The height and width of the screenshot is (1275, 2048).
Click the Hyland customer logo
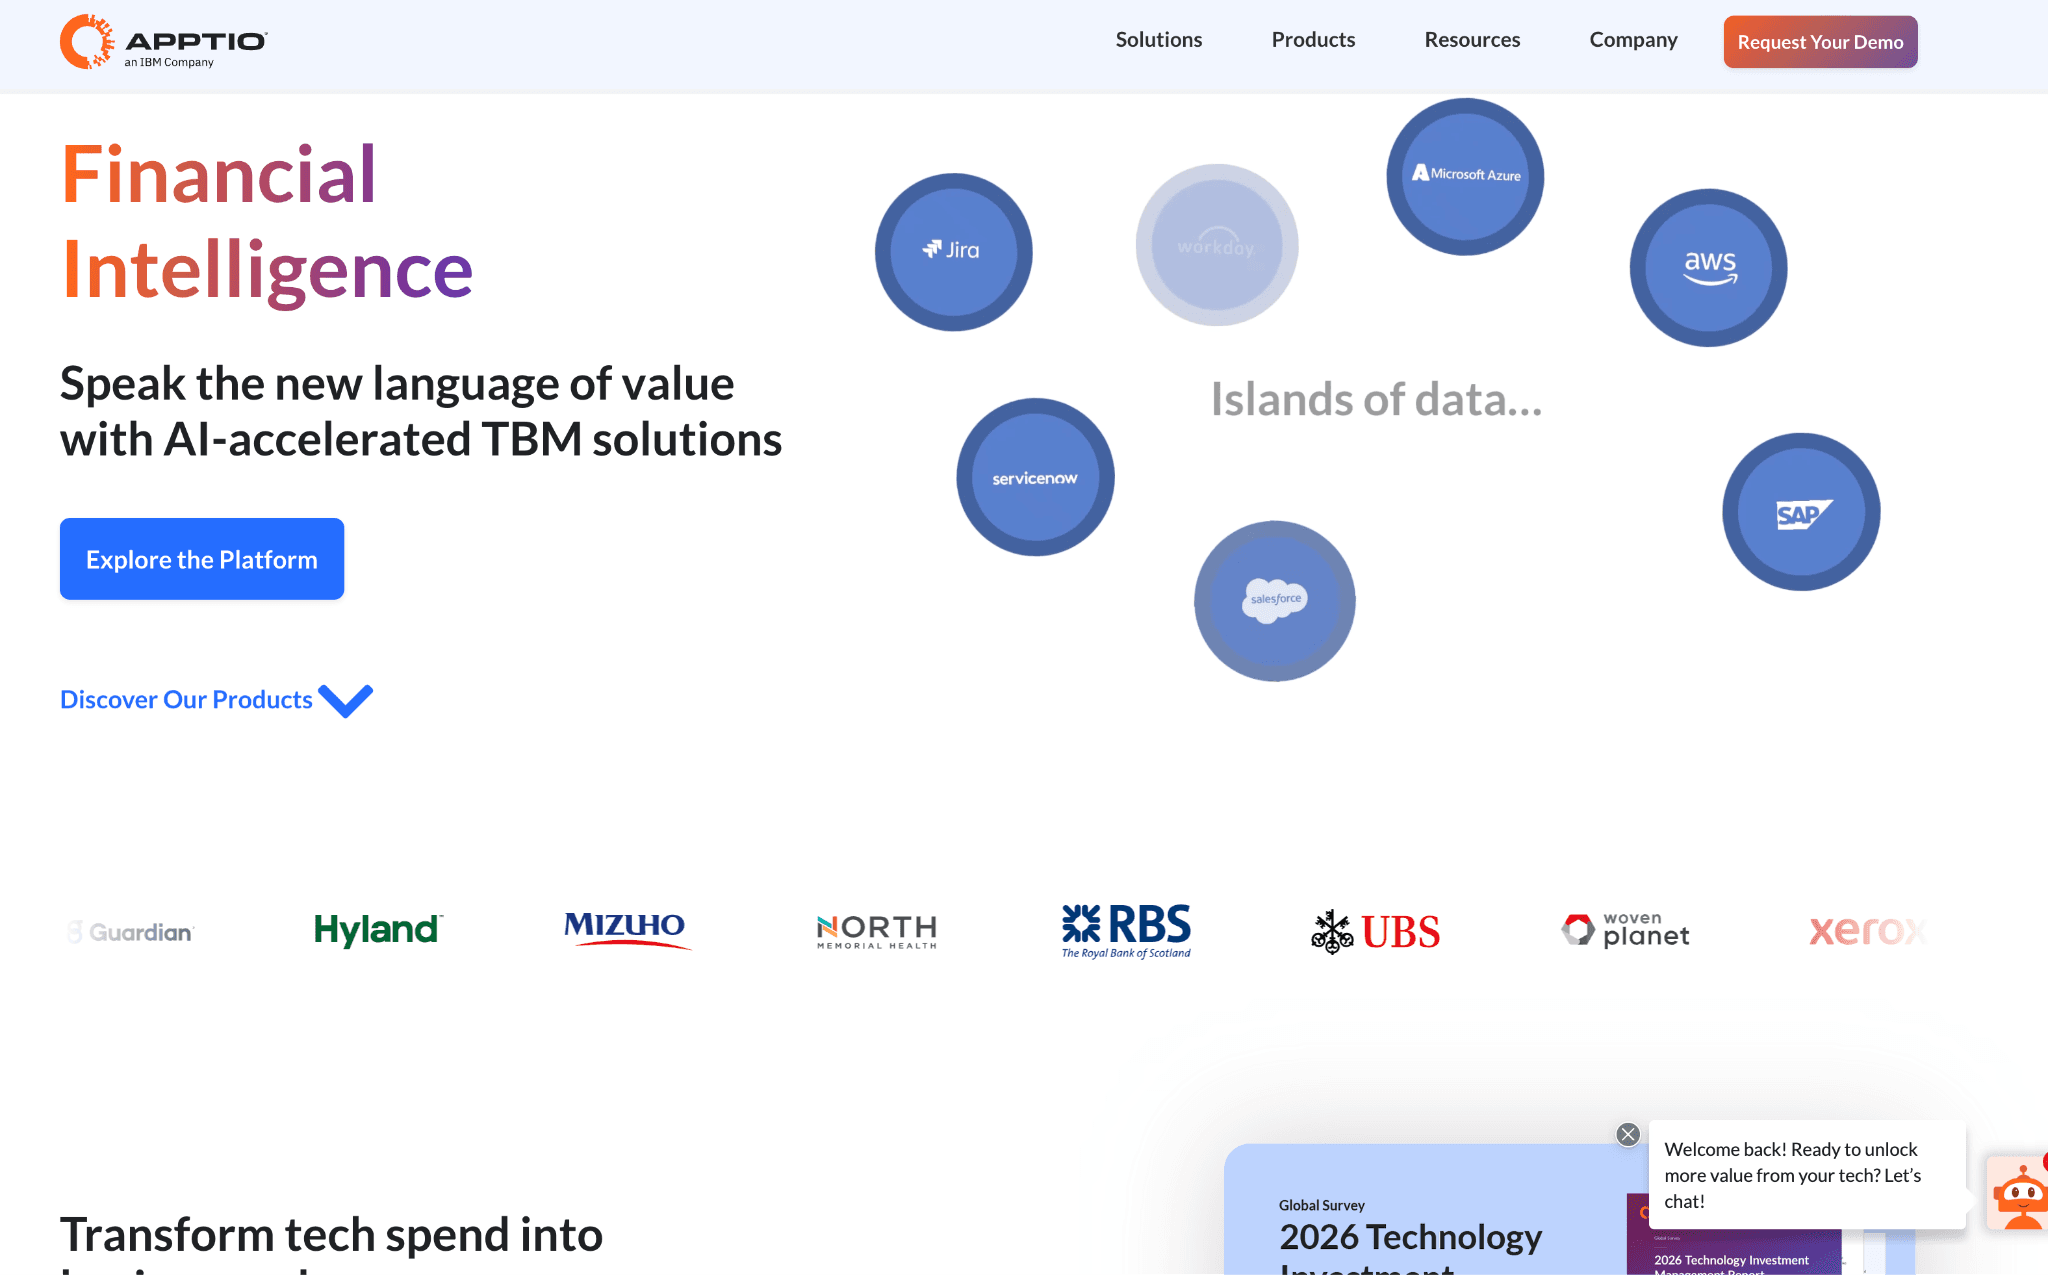pyautogui.click(x=378, y=930)
